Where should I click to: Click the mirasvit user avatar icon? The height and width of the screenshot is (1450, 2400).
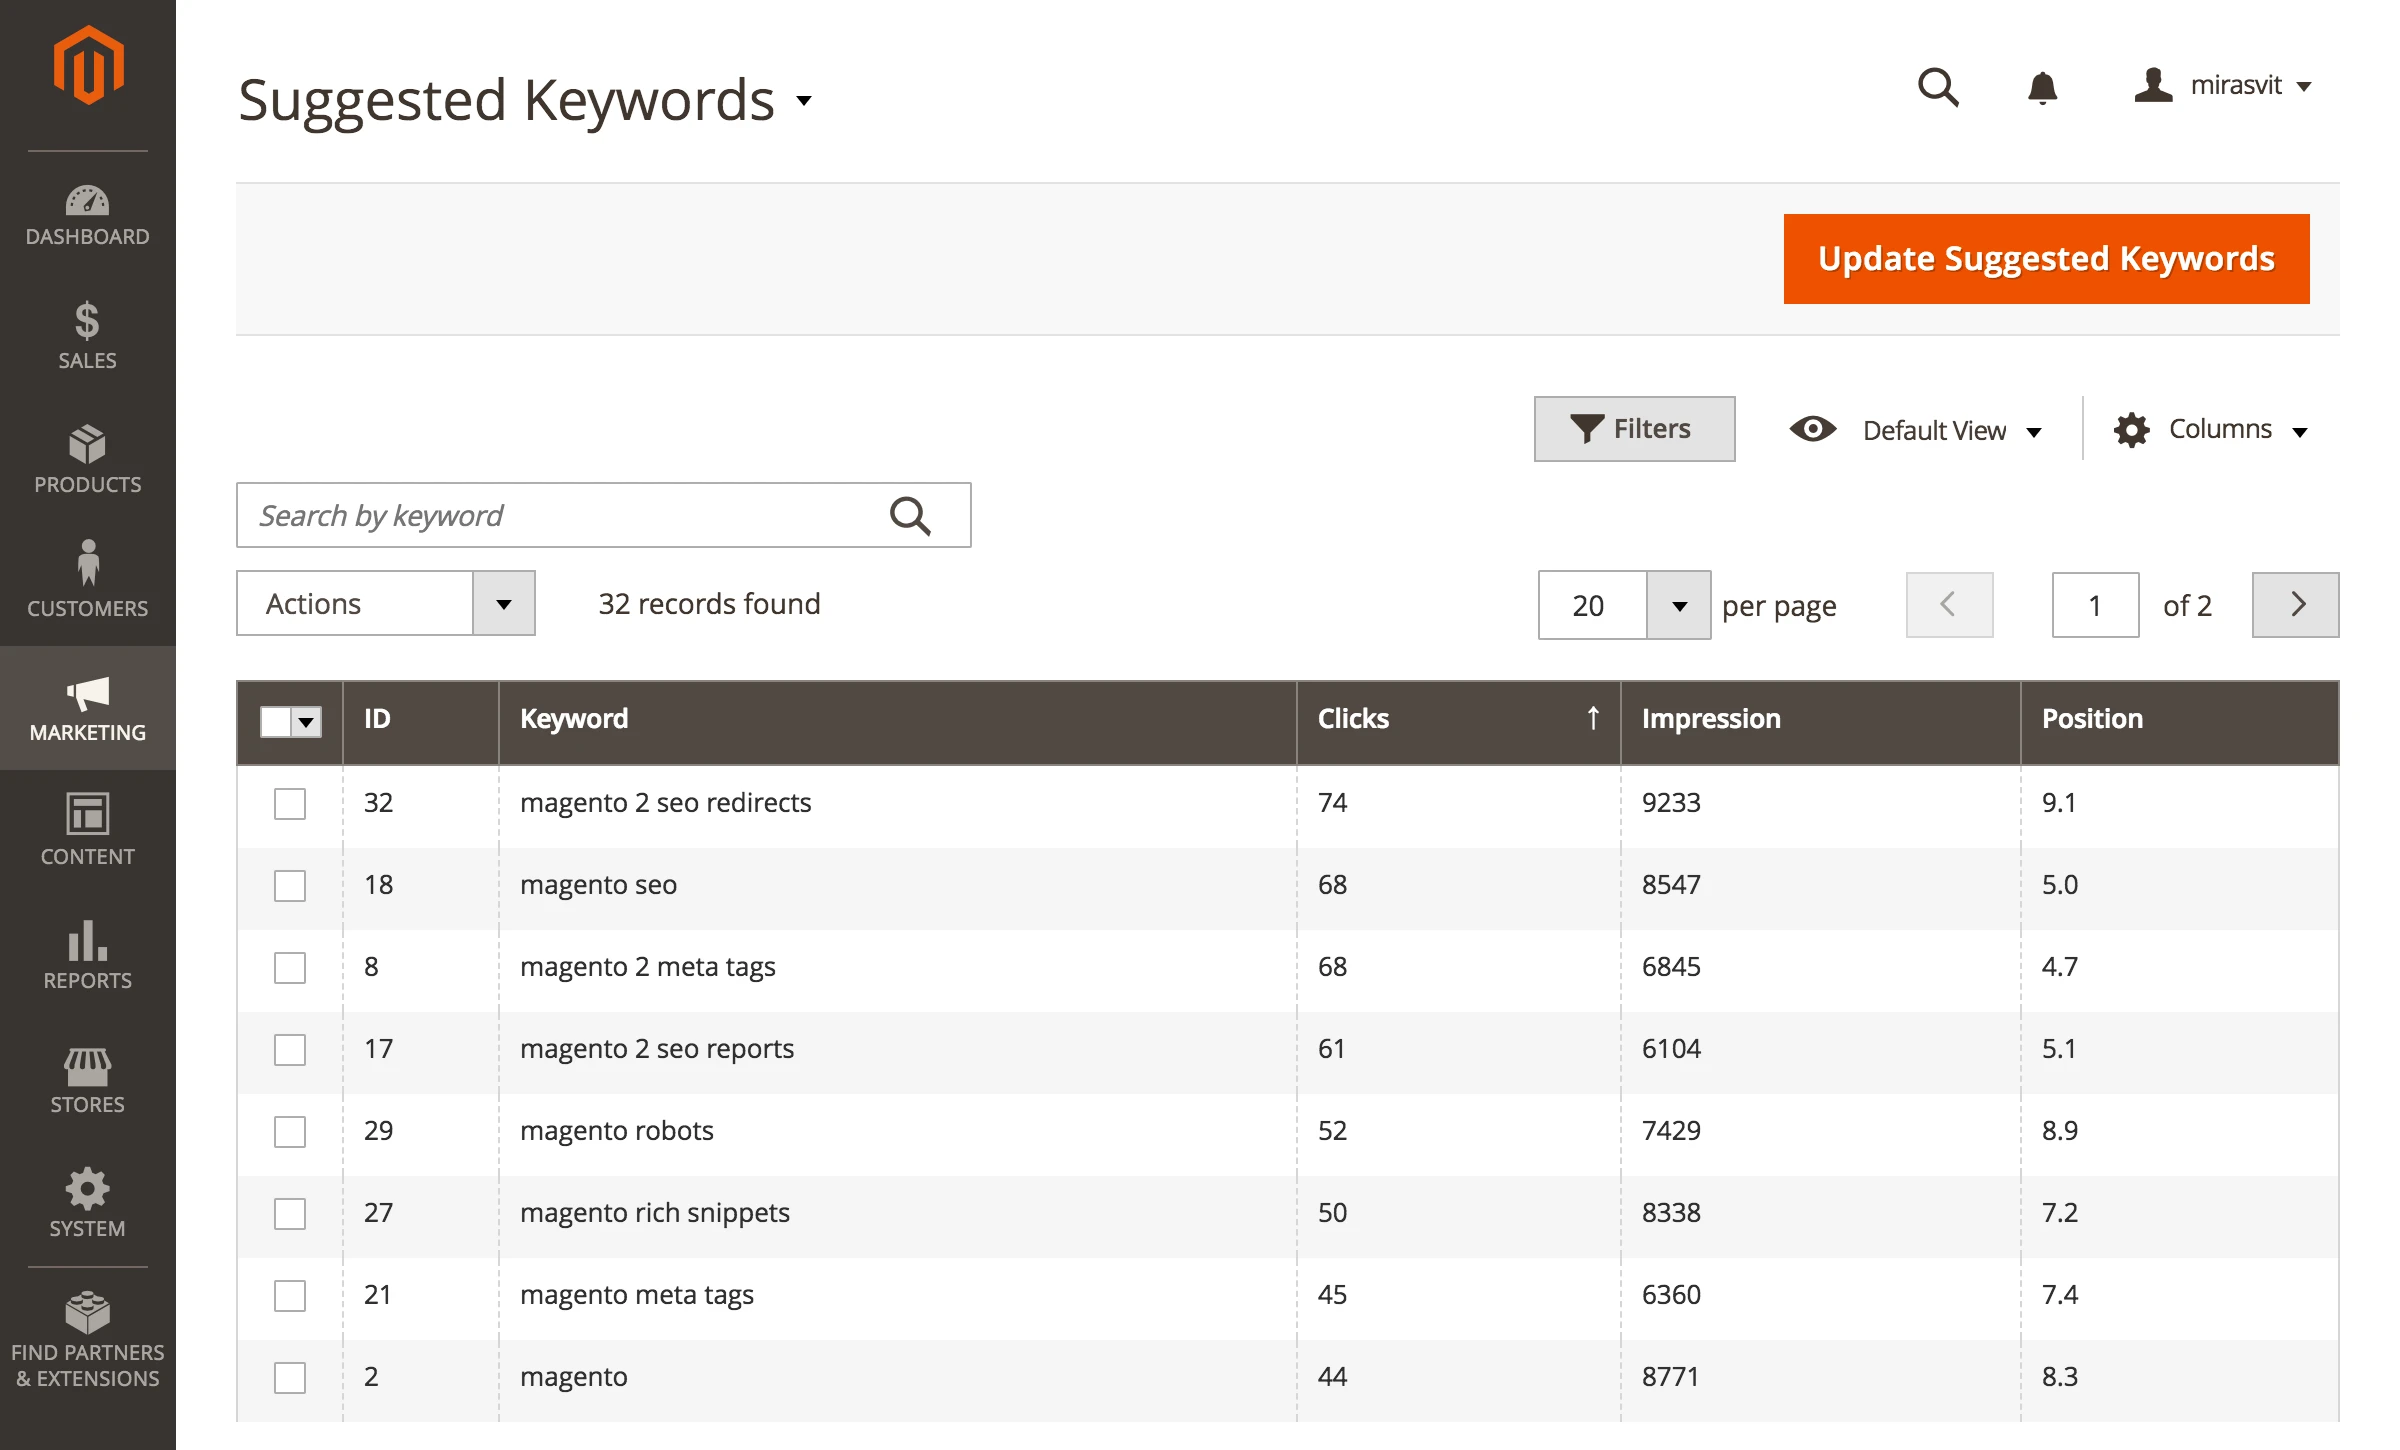[x=2153, y=85]
